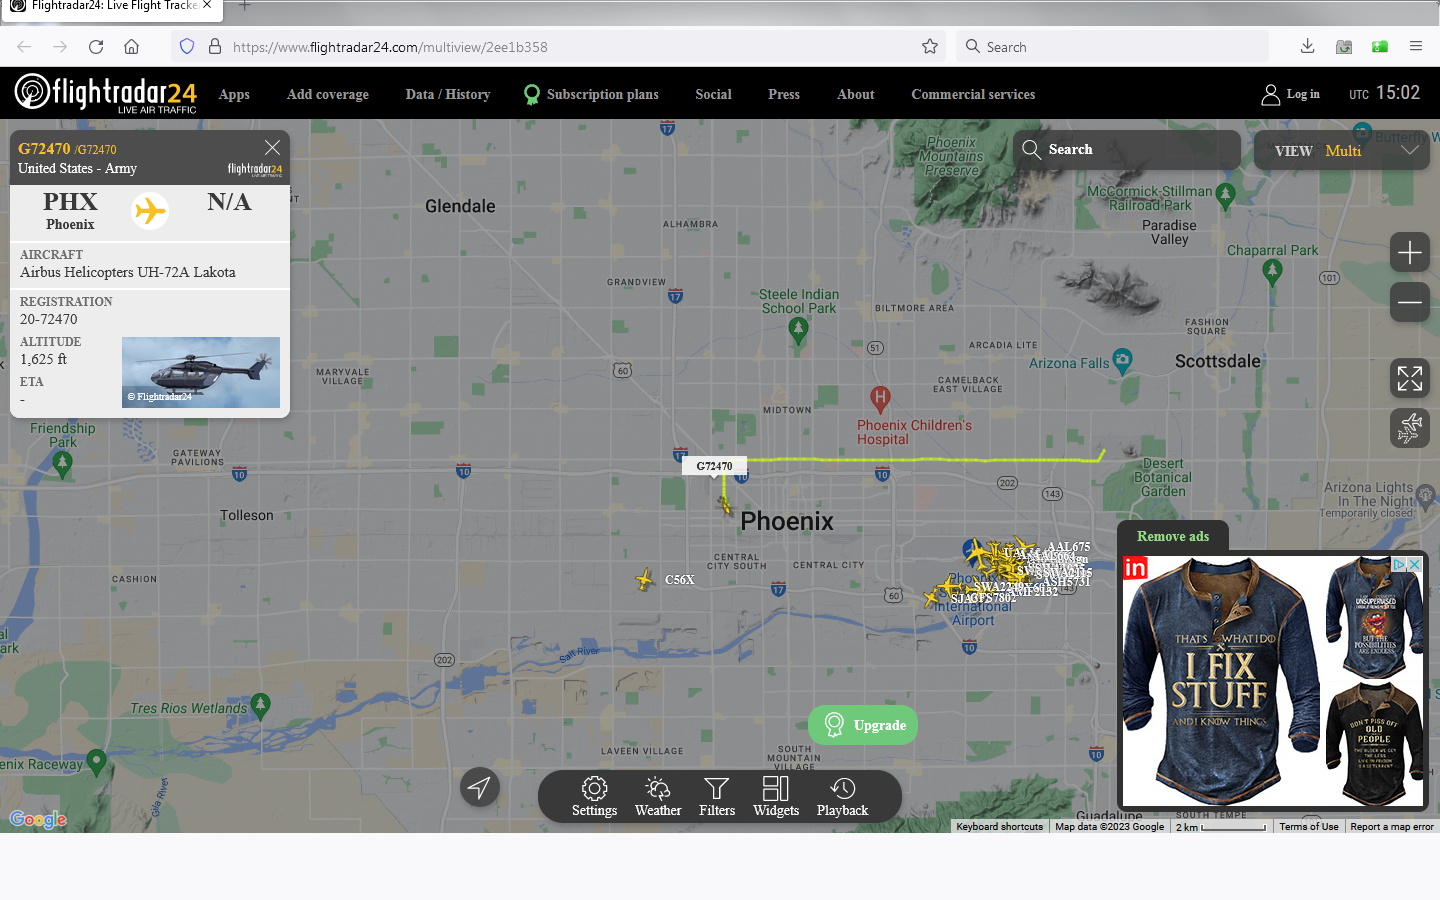Click the Steele Indian School Park marker

[x=798, y=332]
